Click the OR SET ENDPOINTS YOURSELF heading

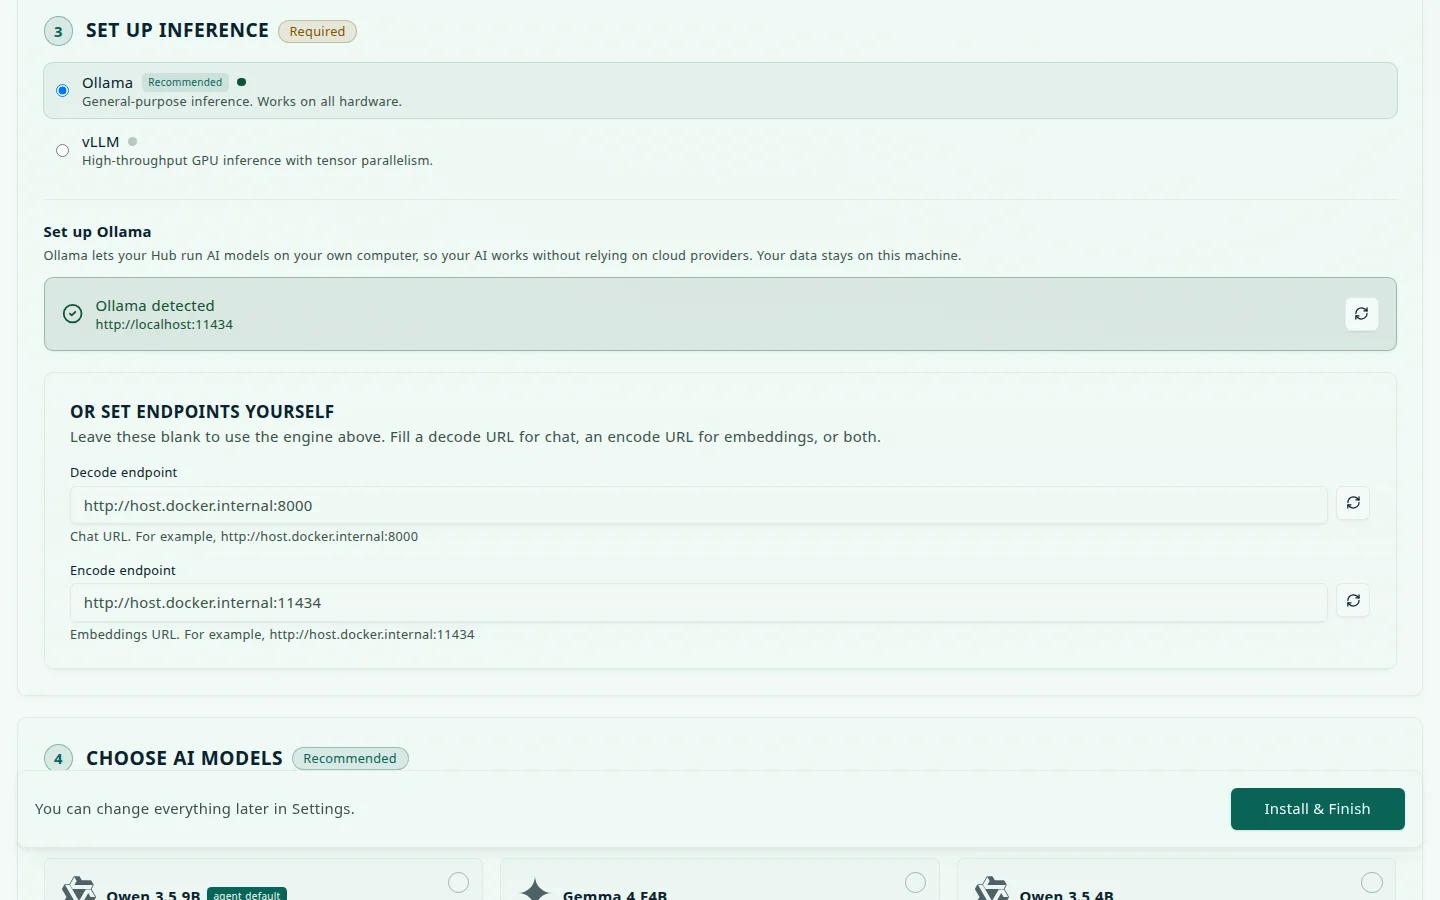pyautogui.click(x=202, y=412)
